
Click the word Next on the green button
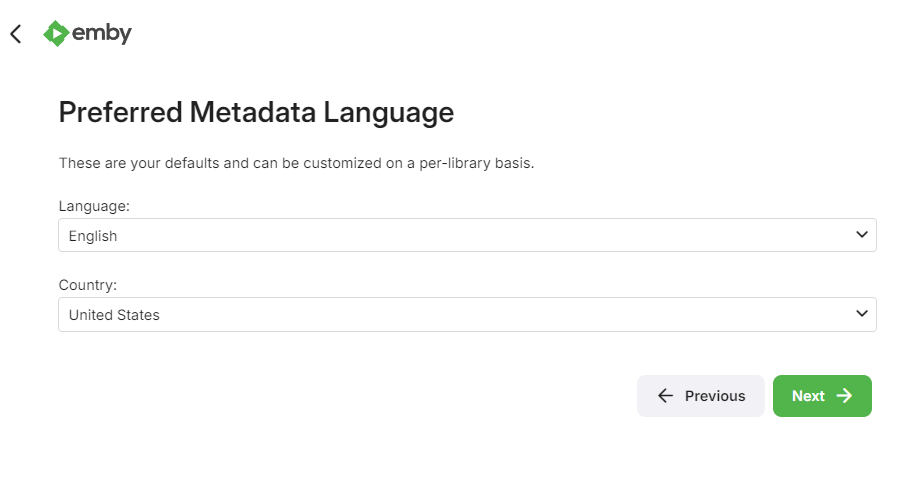coord(808,396)
